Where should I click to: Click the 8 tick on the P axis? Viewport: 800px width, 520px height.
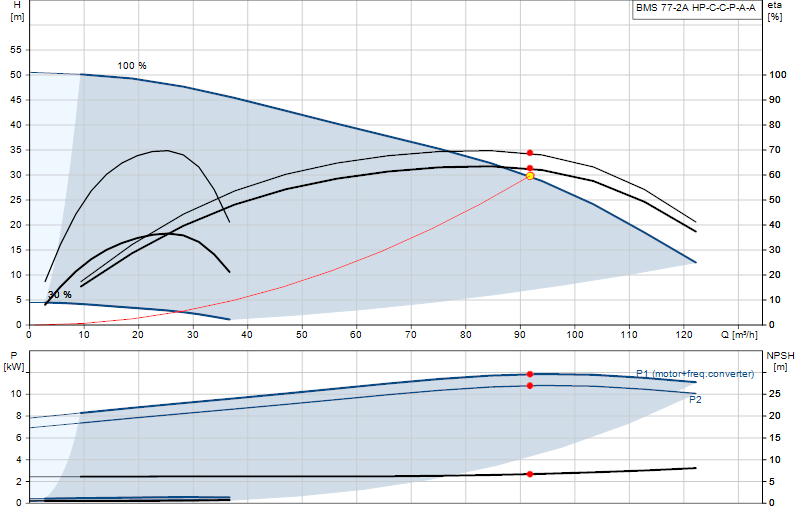pyautogui.click(x=18, y=416)
